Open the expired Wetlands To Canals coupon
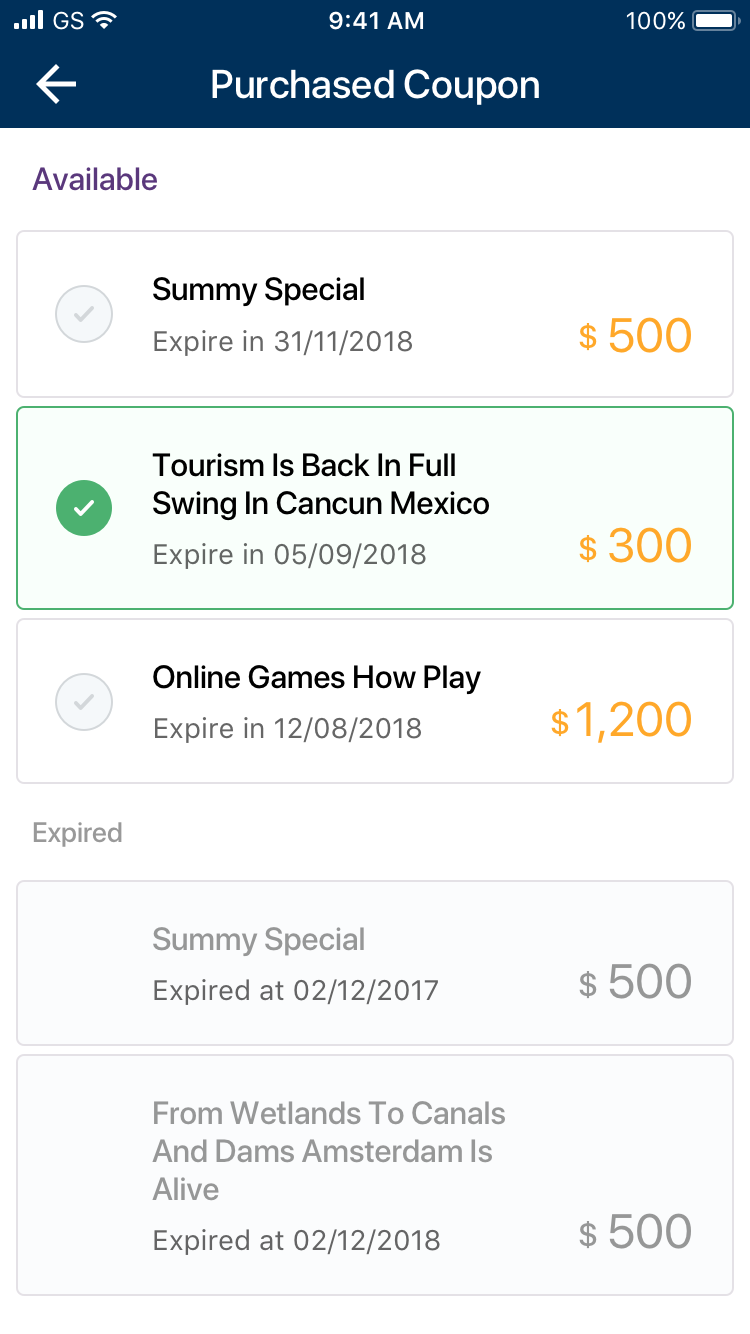Screen dimensions: 750x1334 click(x=375, y=1175)
